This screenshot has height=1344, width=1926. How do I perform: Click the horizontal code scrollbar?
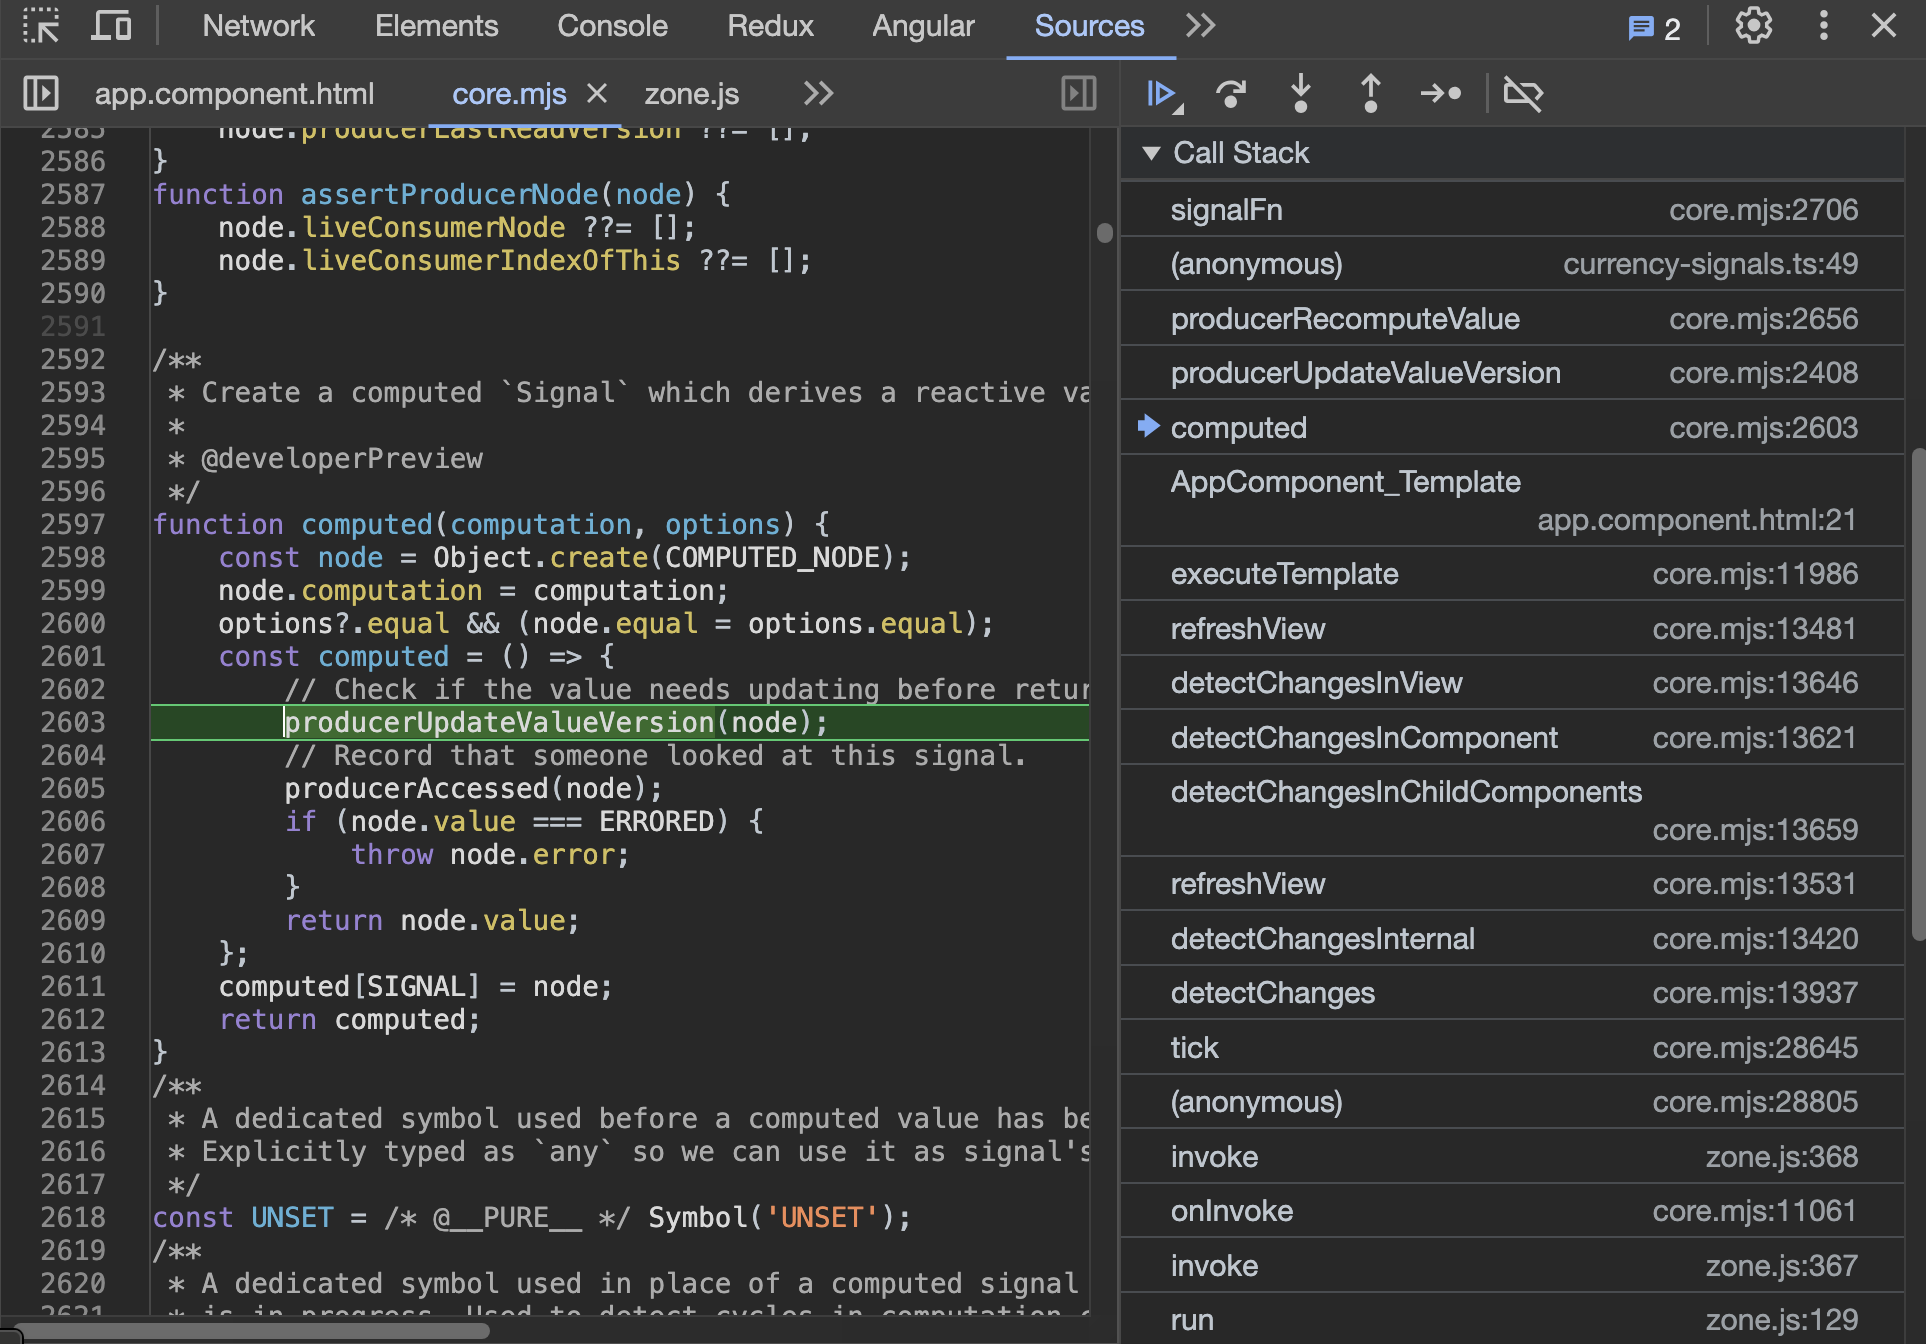(x=250, y=1331)
